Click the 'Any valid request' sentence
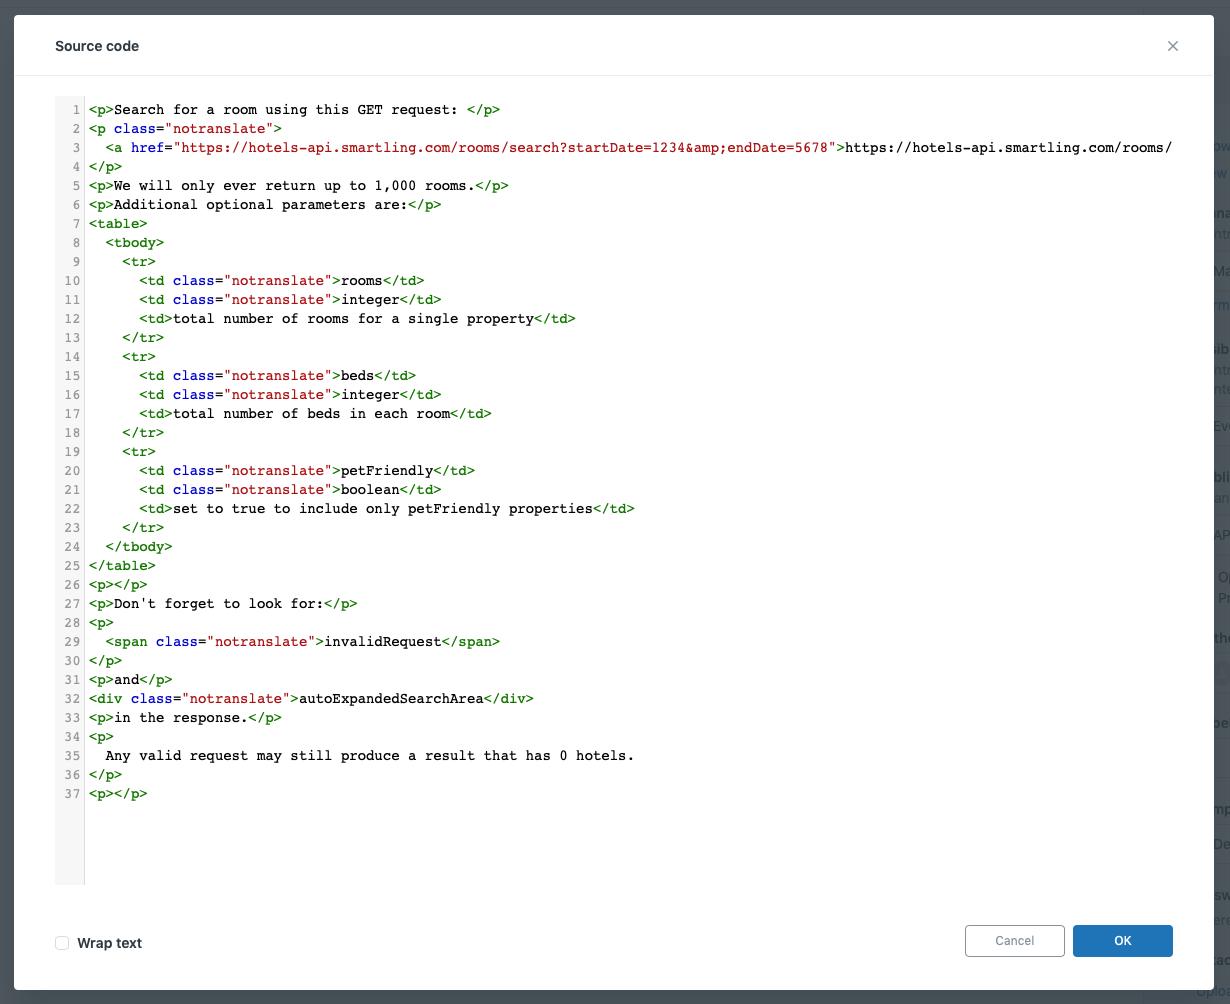1230x1004 pixels. point(369,756)
